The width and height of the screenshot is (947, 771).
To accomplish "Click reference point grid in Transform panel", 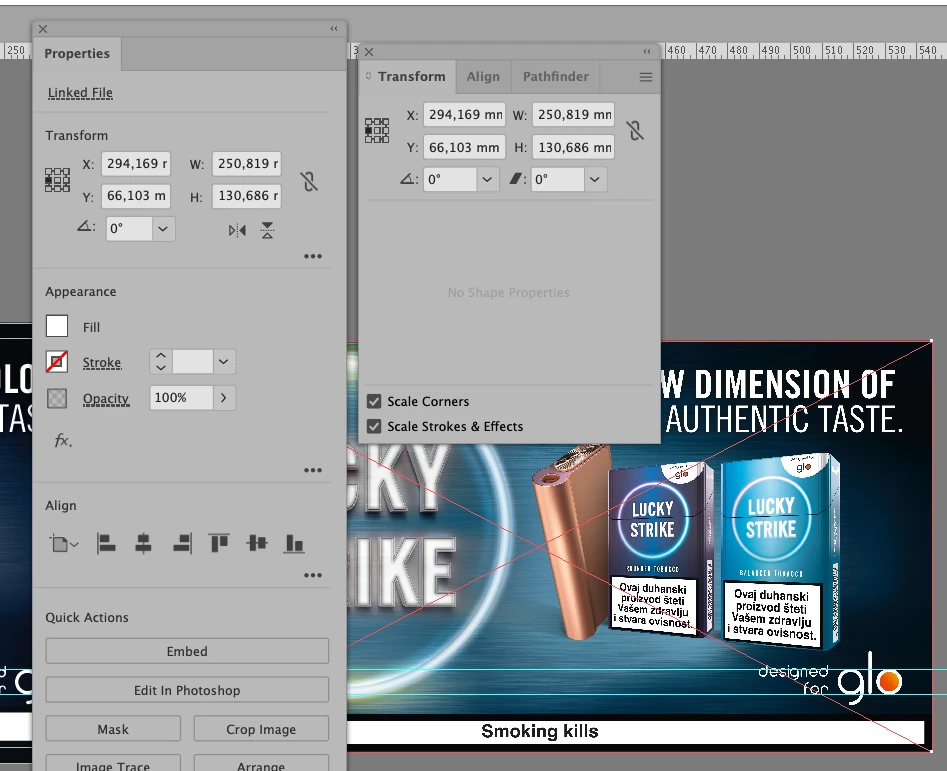I will coord(377,130).
